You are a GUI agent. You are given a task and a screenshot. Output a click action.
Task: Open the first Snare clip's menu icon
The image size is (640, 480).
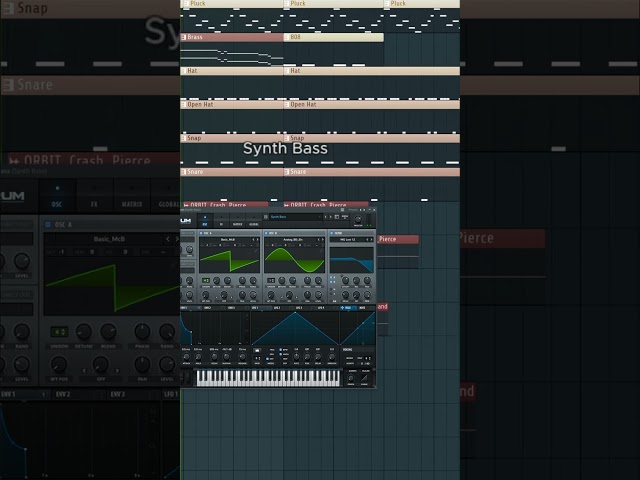pos(184,172)
